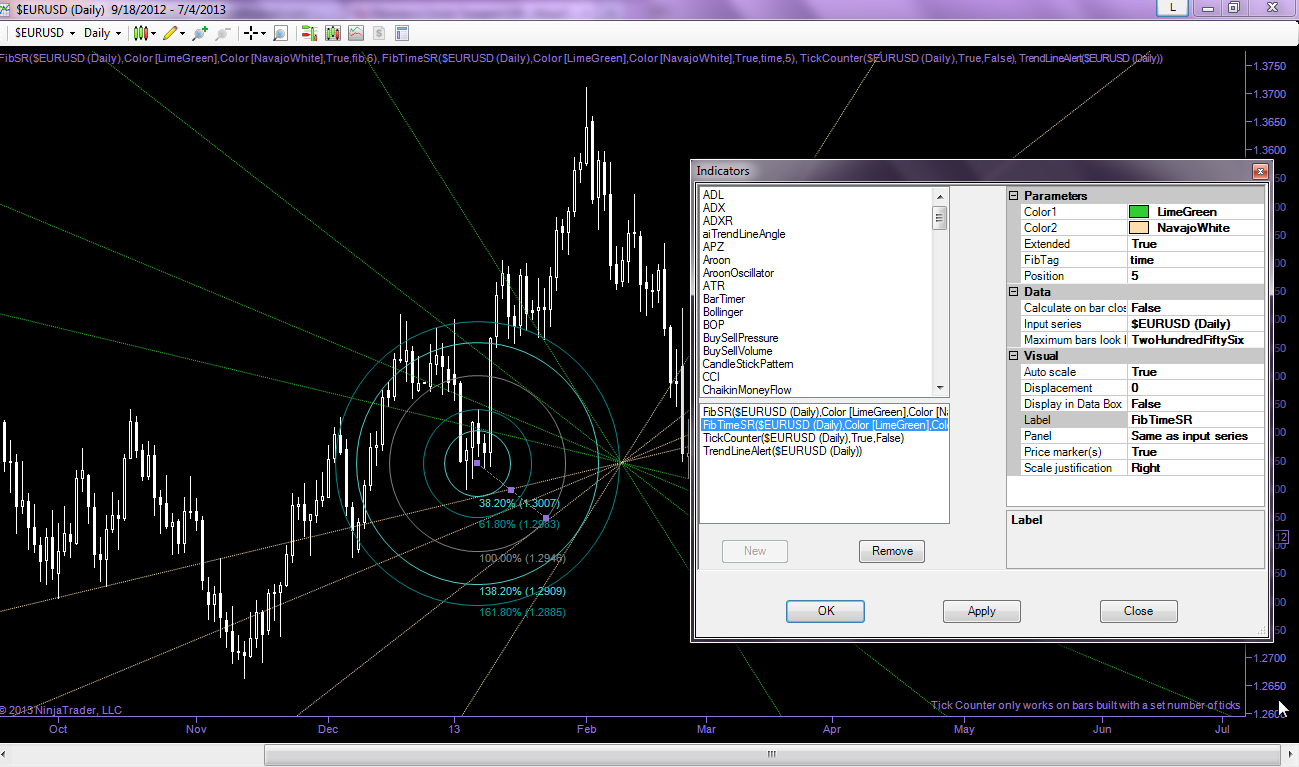This screenshot has width=1299, height=767.
Task: Select BOP in the indicator list
Action: pos(713,325)
